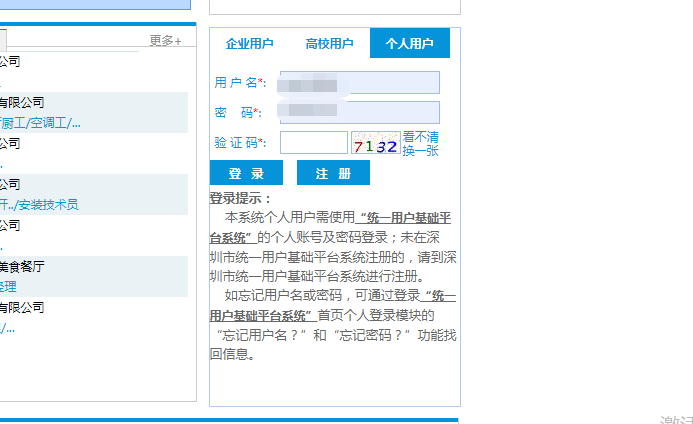Open the 厨工/空调工/... job listing

[40, 123]
